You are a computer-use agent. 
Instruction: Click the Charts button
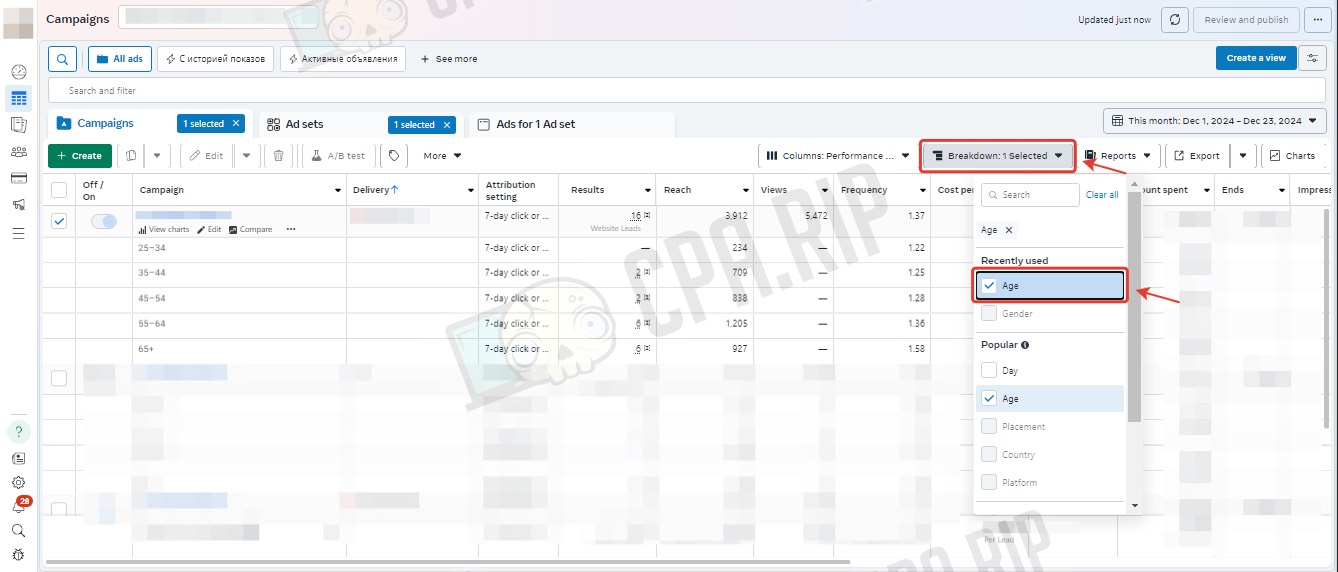click(x=1293, y=156)
